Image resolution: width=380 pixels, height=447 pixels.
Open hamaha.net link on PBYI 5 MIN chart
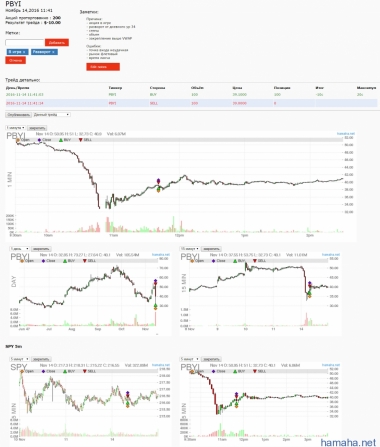click(x=331, y=365)
